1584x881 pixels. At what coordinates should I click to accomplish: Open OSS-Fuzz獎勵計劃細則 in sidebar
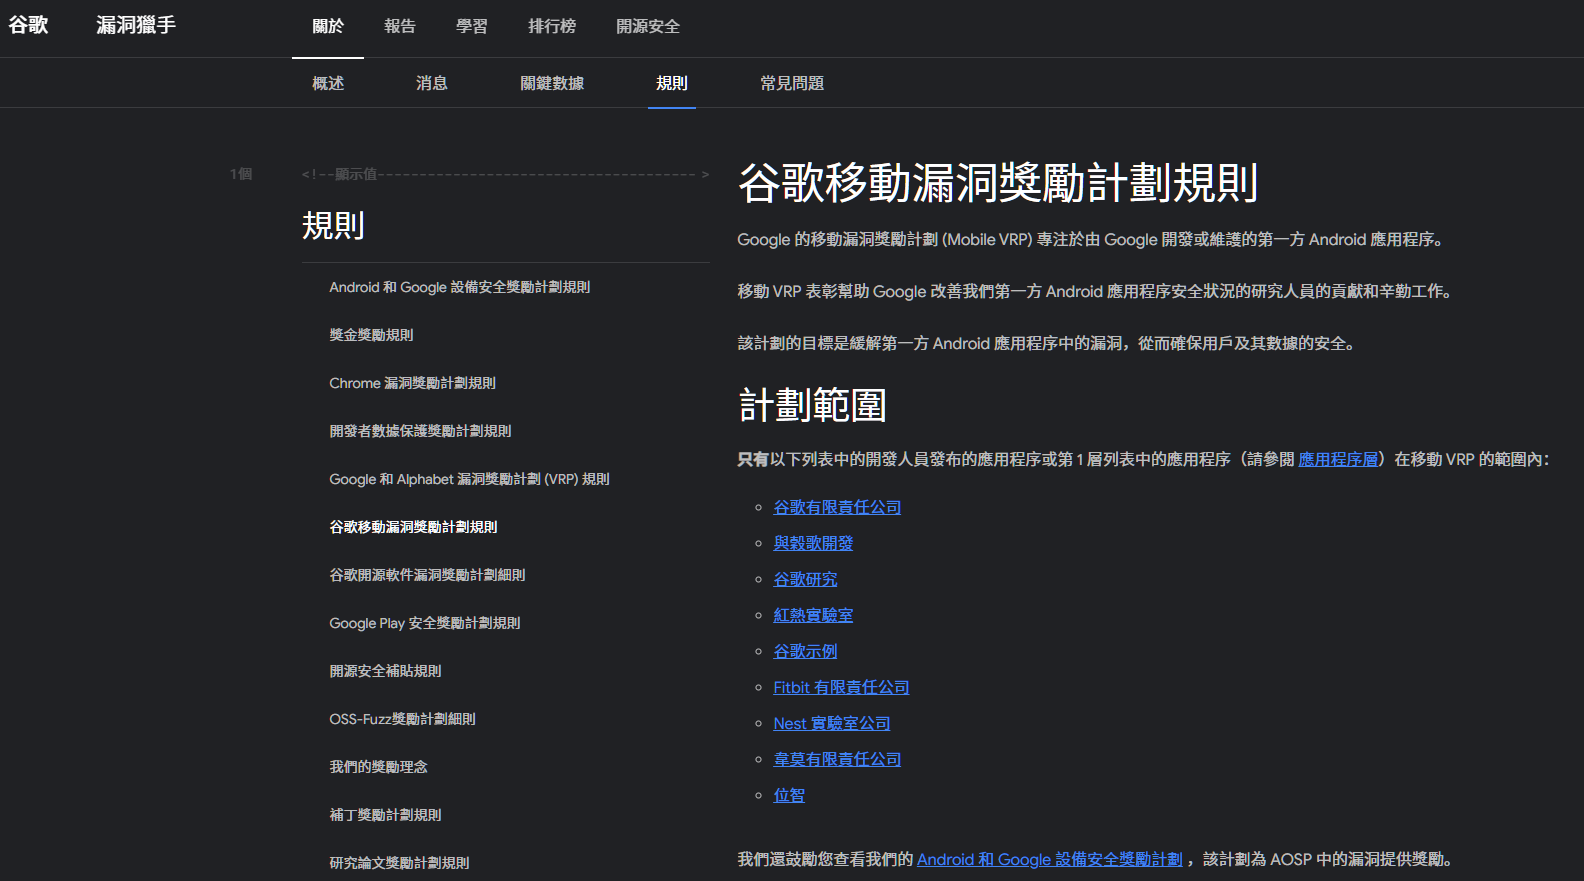click(402, 719)
